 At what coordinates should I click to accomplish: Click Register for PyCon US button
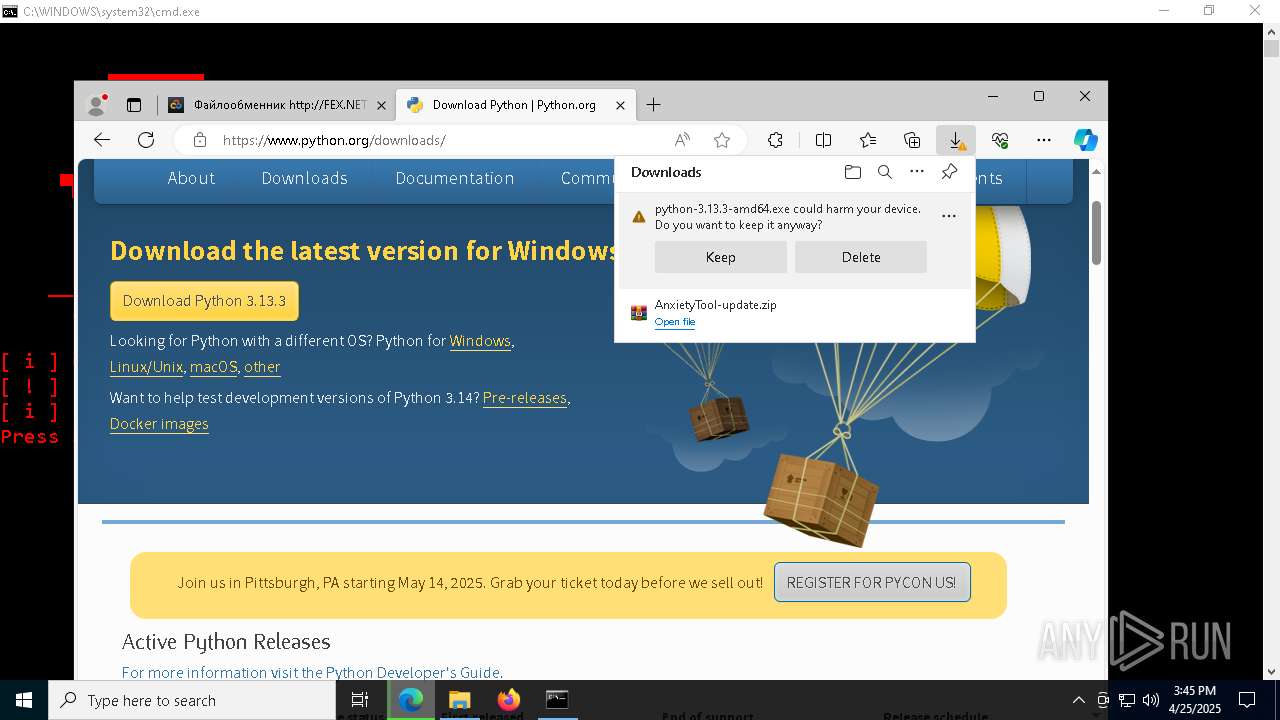click(871, 582)
